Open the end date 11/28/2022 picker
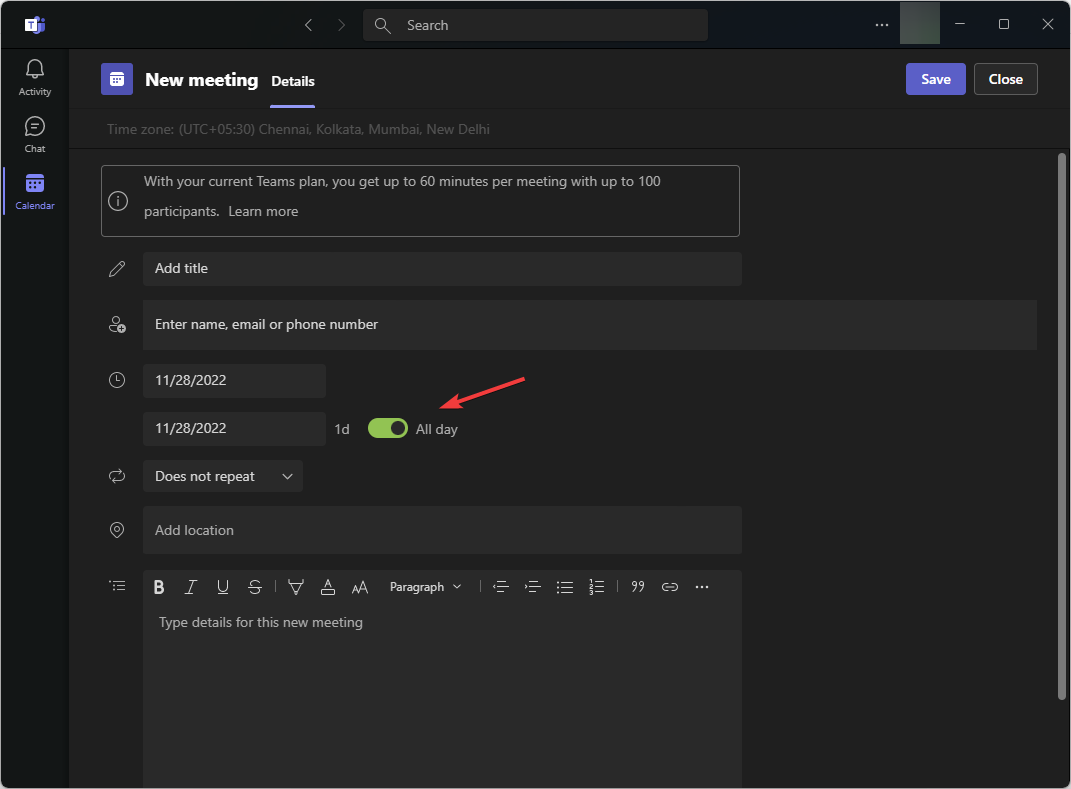Viewport: 1071px width, 789px height. pyautogui.click(x=234, y=428)
